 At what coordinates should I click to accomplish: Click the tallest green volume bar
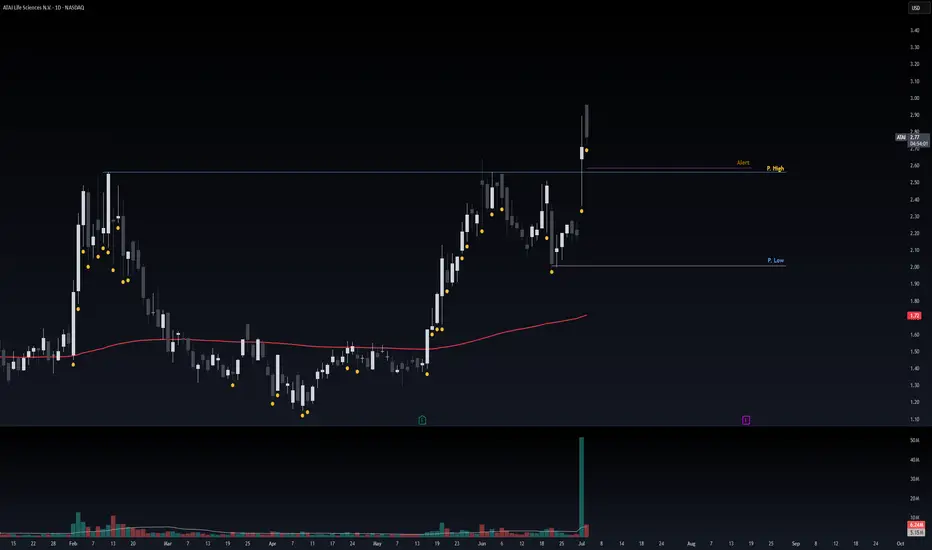581,488
